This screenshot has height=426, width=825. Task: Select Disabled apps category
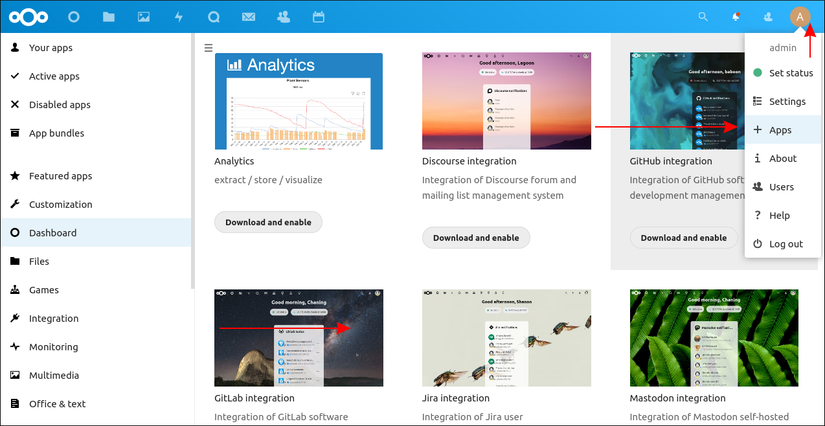[x=96, y=105]
